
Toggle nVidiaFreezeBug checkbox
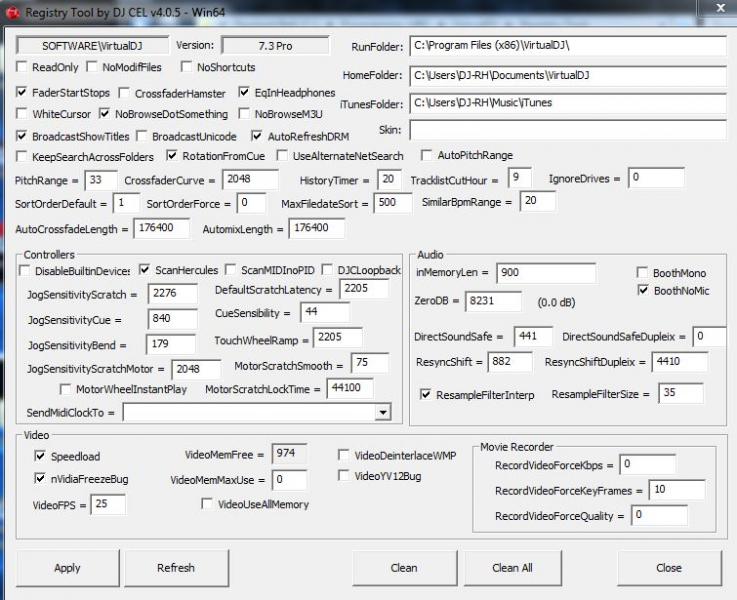point(40,478)
